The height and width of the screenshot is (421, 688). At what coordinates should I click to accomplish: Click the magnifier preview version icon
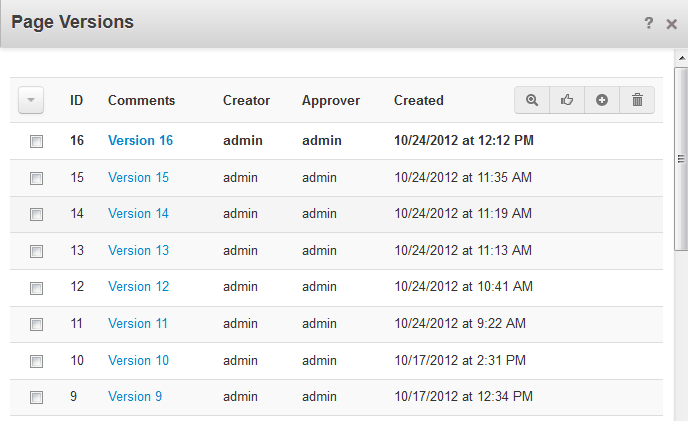tap(532, 100)
